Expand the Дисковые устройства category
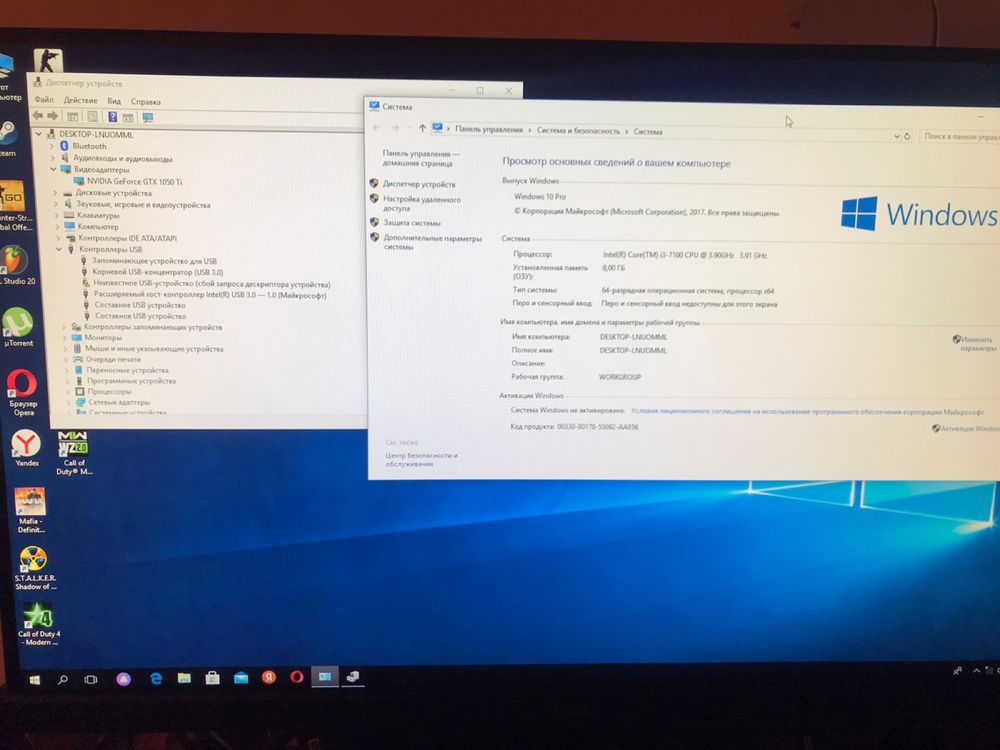The image size is (1000, 750). point(55,193)
